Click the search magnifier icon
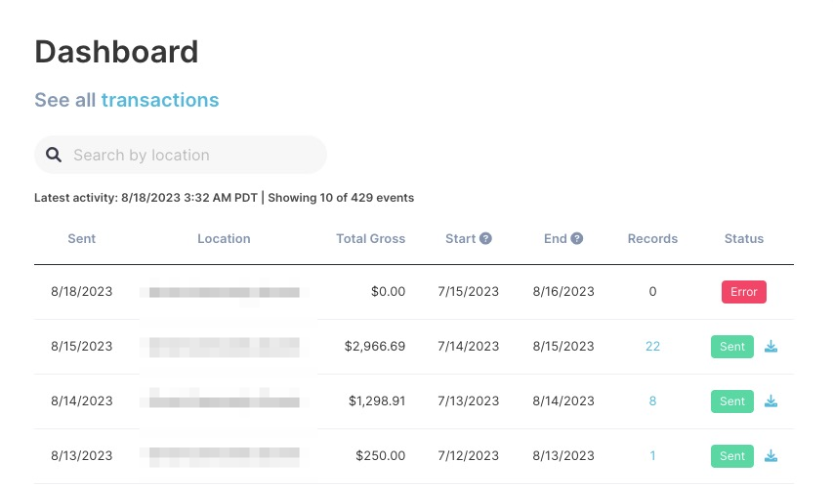 pos(54,155)
